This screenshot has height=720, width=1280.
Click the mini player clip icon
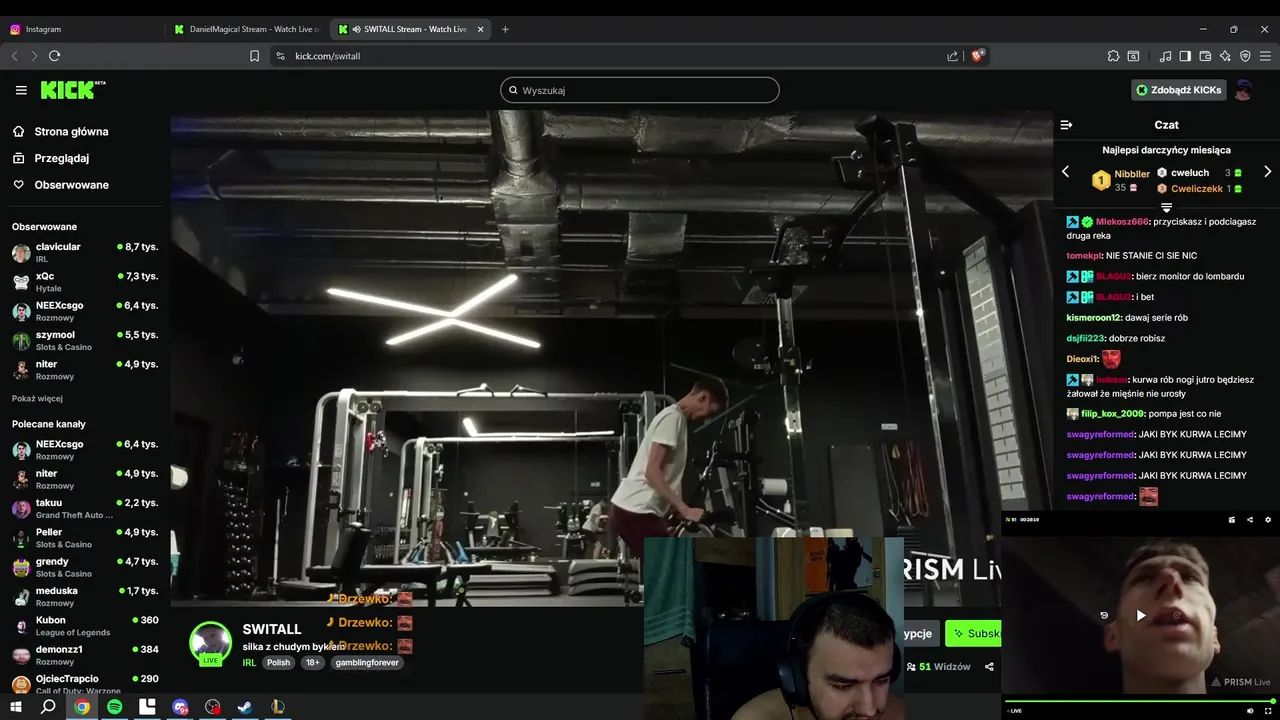(1232, 520)
